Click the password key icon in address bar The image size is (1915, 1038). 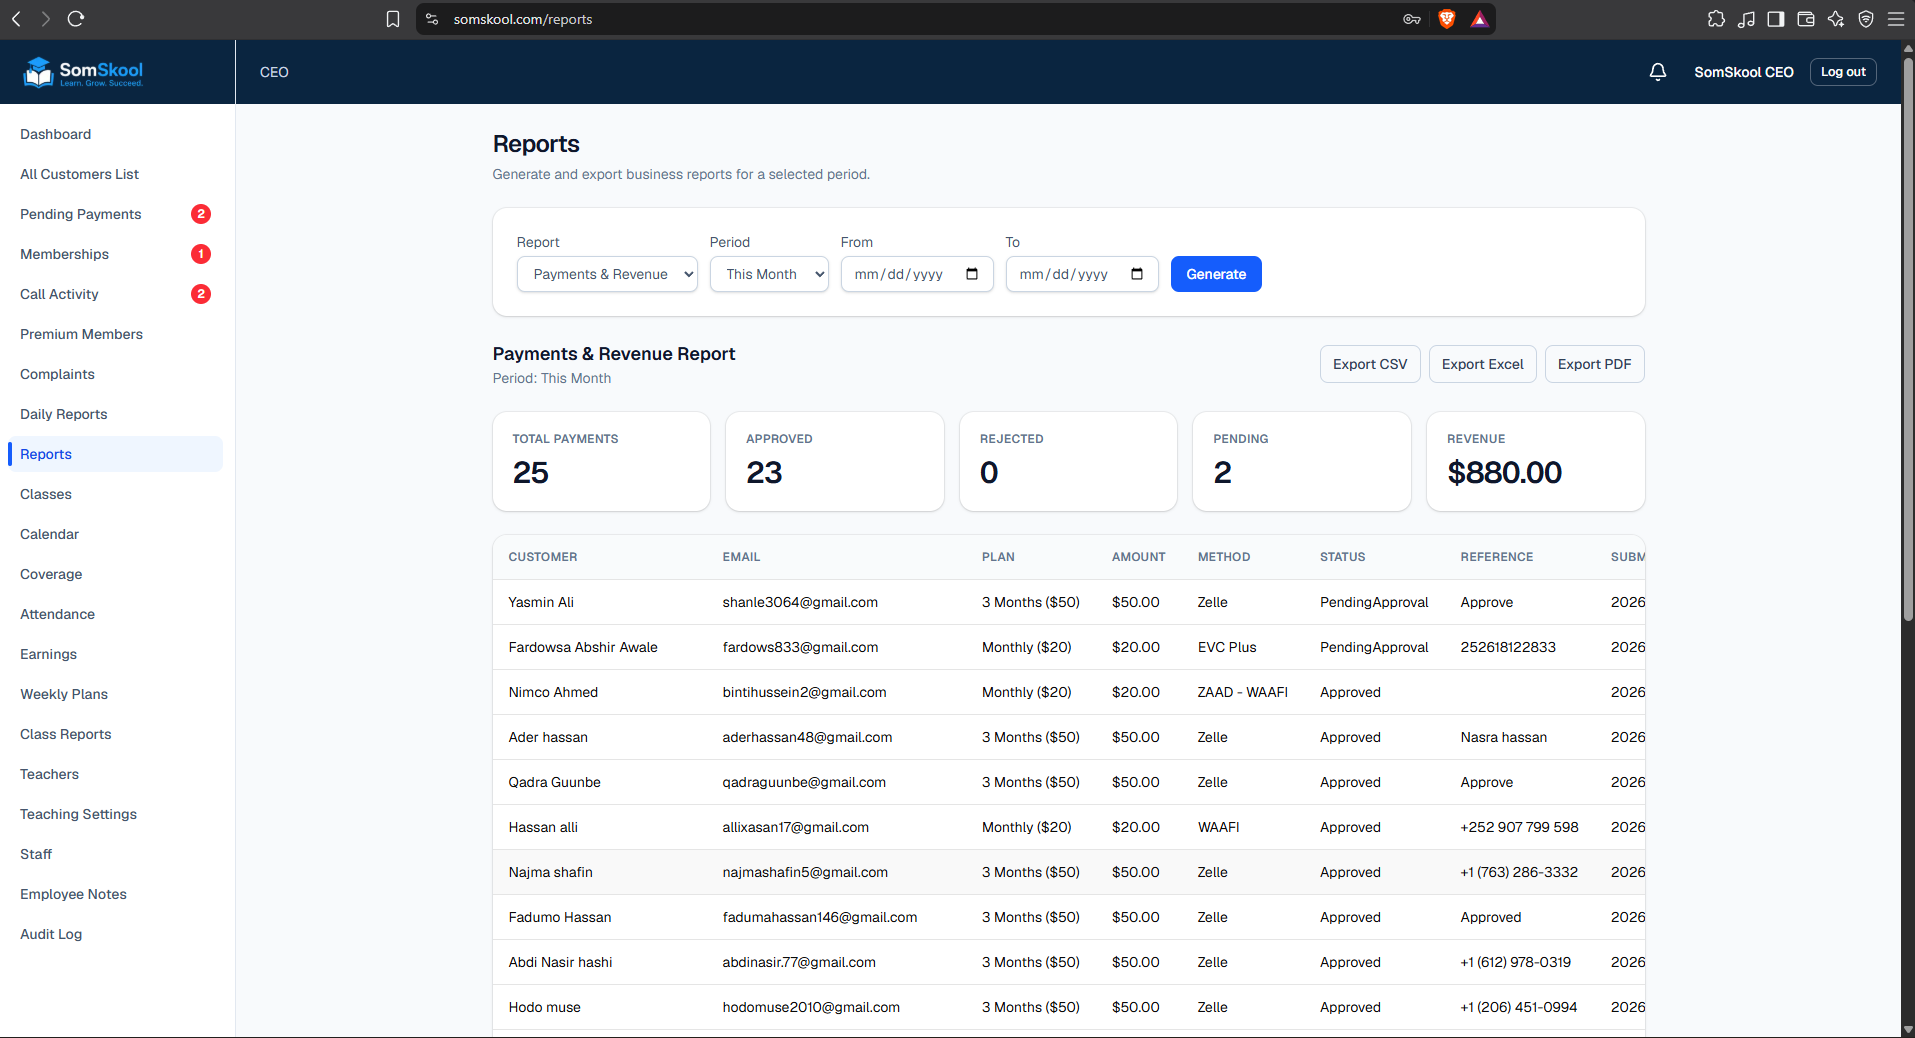(x=1412, y=19)
